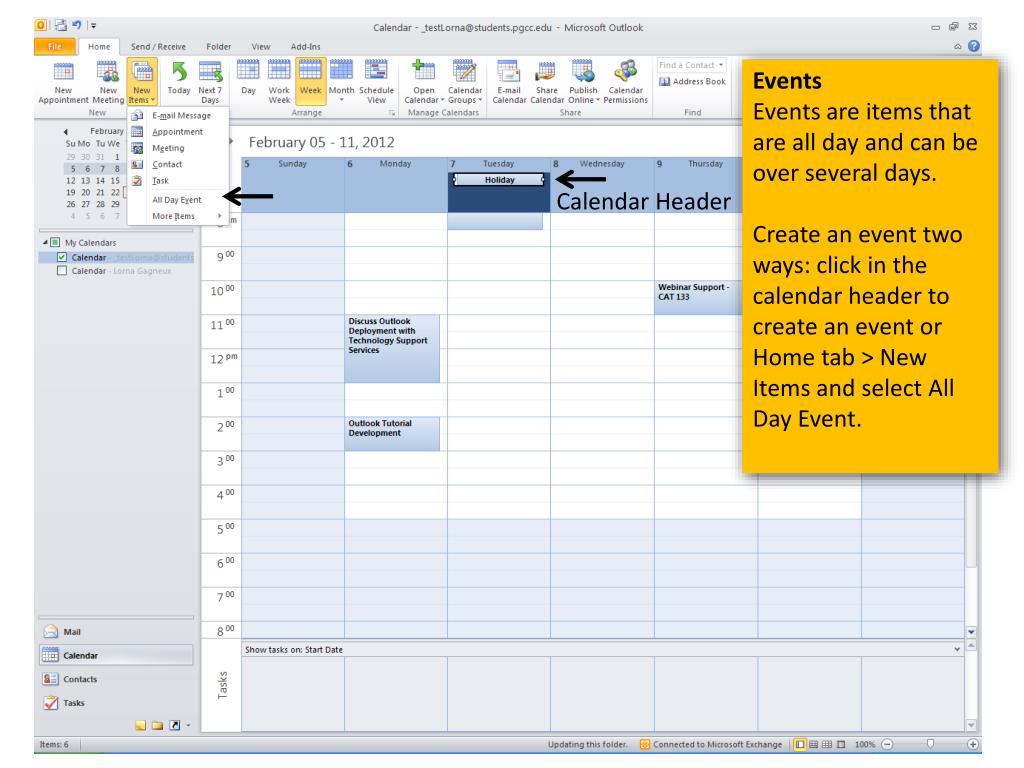Click the calendar scrollbar down arrow

pos(971,632)
